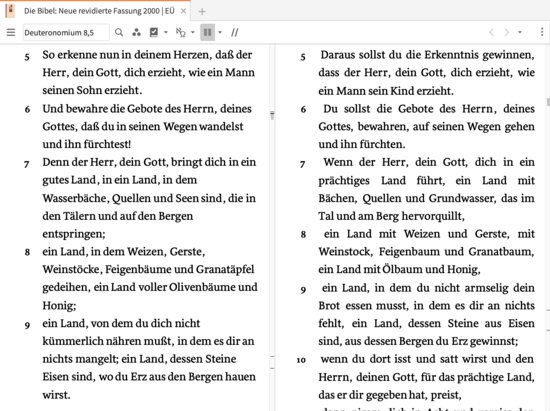Click verse number 10 in right column
Viewport: 550px width, 411px height.
click(x=301, y=360)
